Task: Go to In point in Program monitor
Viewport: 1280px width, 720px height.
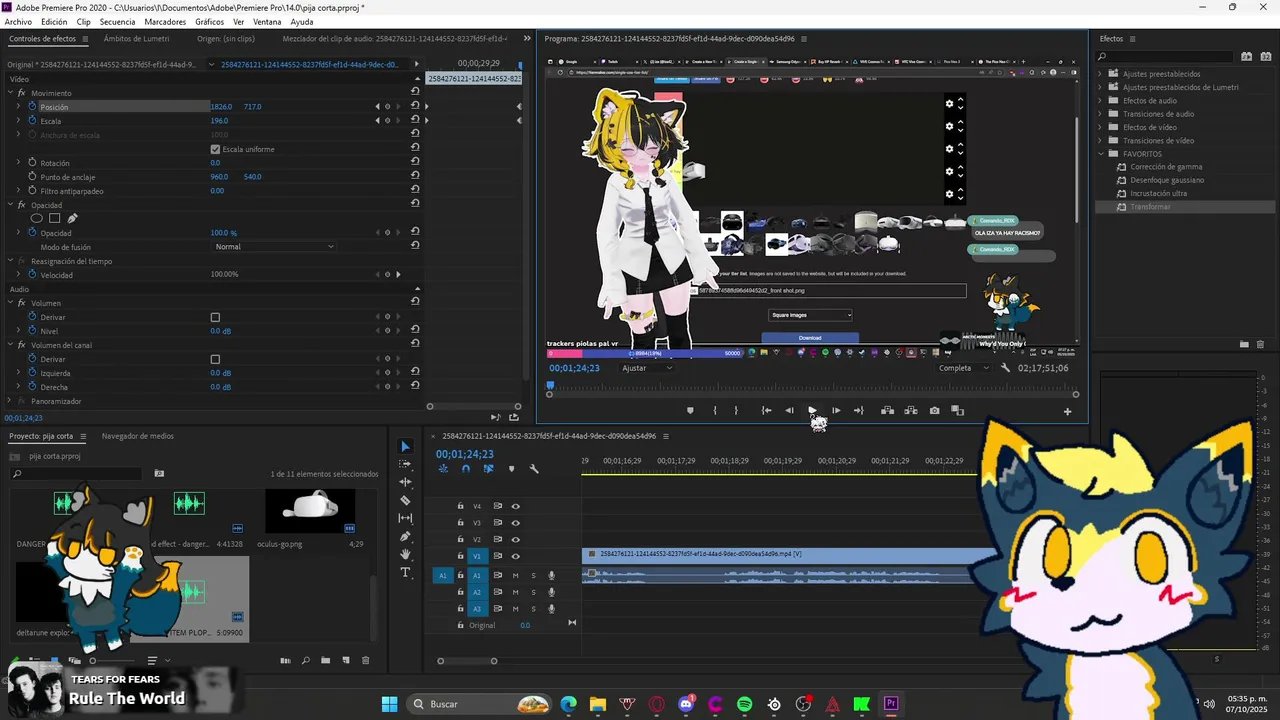Action: coord(766,410)
